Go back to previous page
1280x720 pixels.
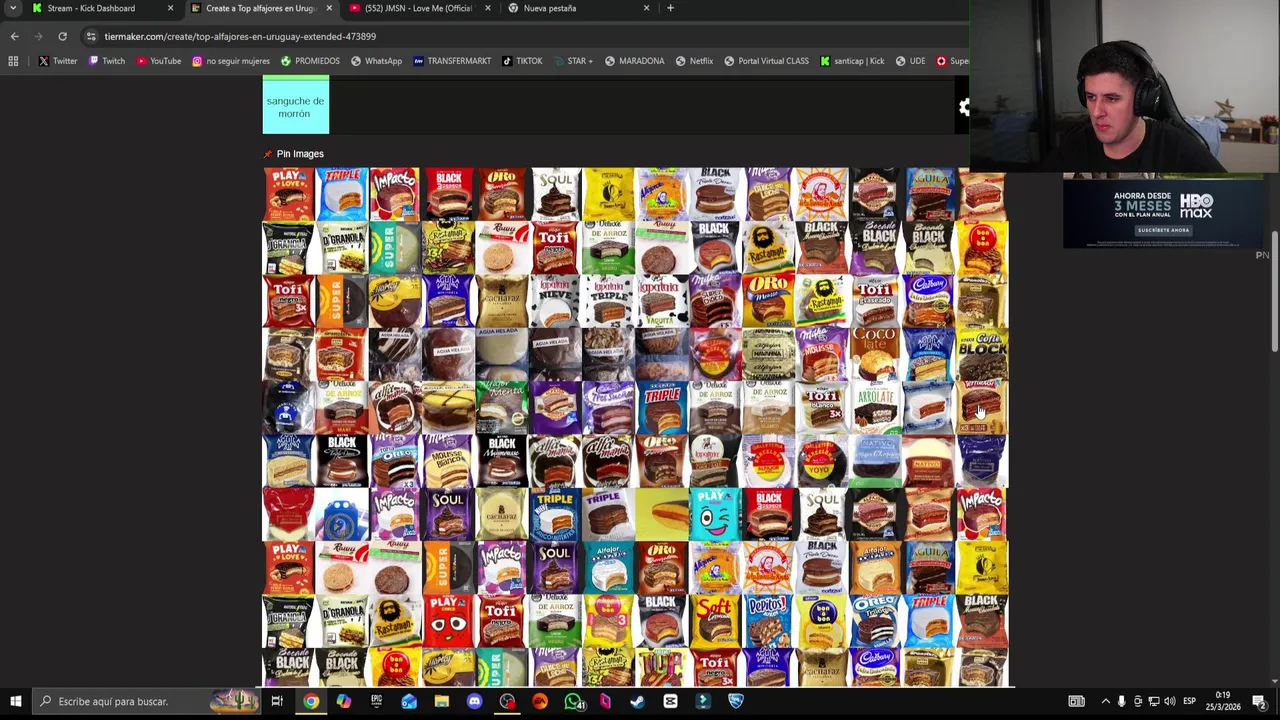[x=14, y=36]
